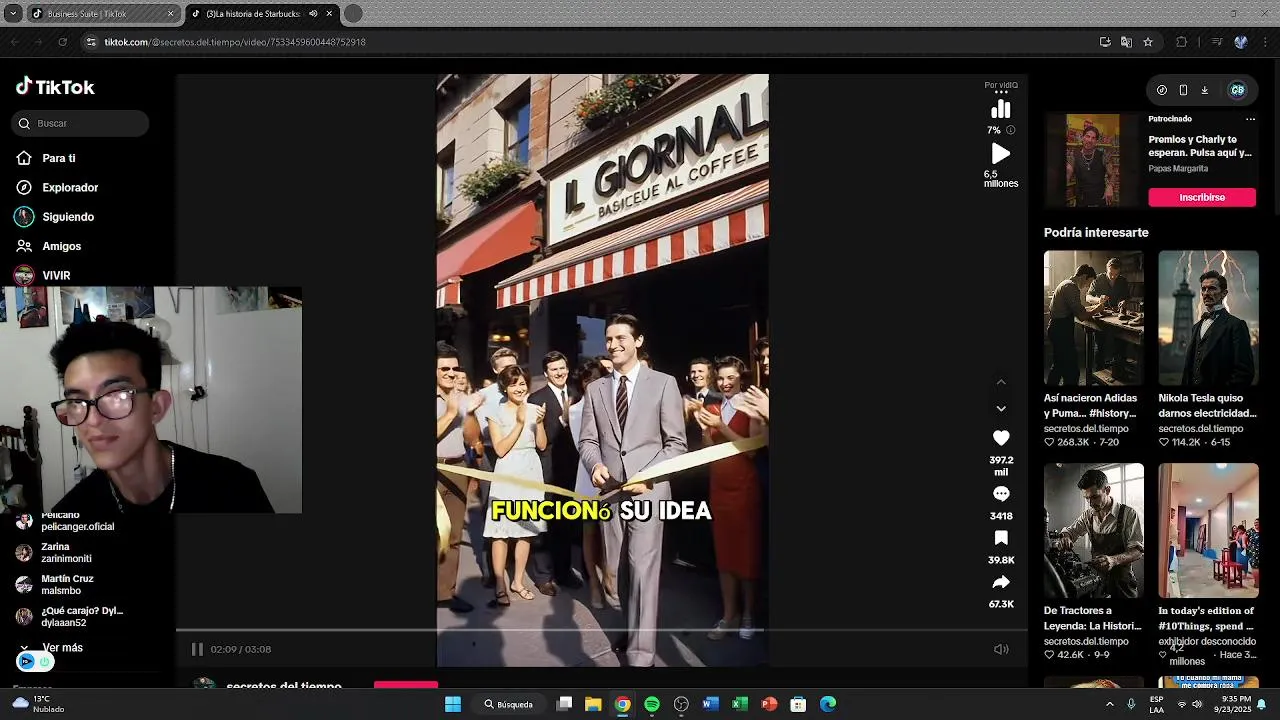The height and width of the screenshot is (720, 1280).
Task: Open the sponsored ad three-dots menu
Action: point(1250,119)
